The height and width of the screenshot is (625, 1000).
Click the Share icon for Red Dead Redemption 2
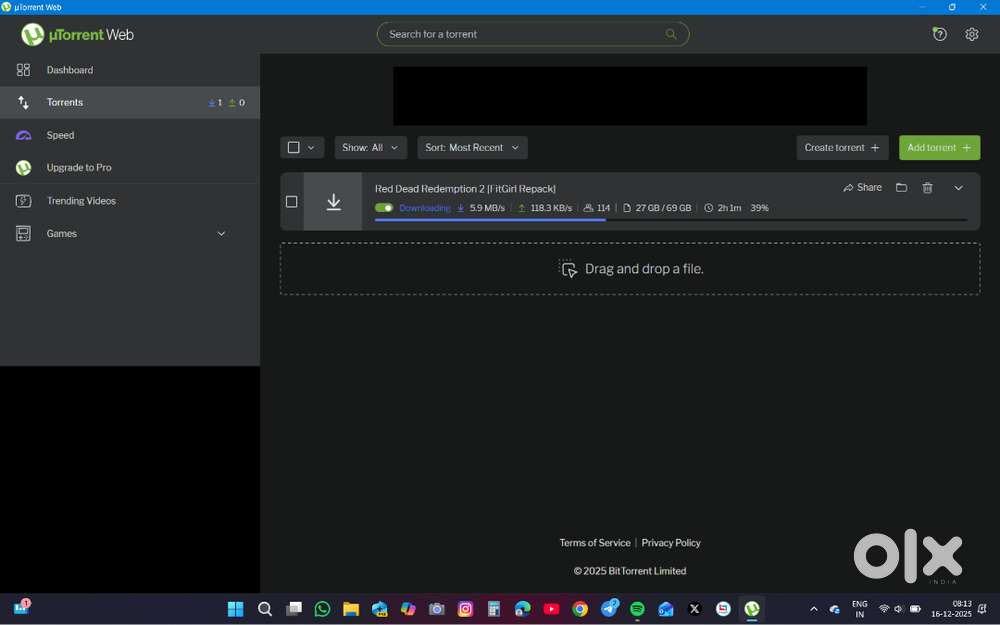point(862,188)
